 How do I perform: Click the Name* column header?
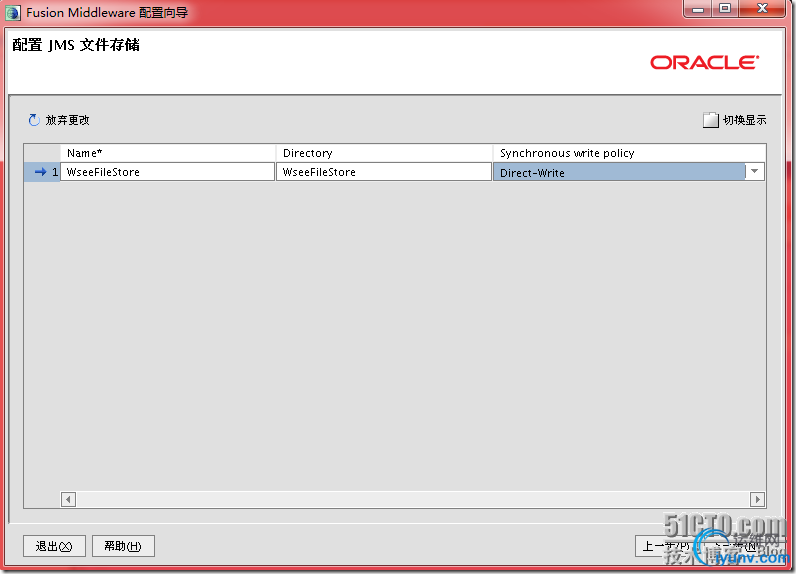point(168,153)
